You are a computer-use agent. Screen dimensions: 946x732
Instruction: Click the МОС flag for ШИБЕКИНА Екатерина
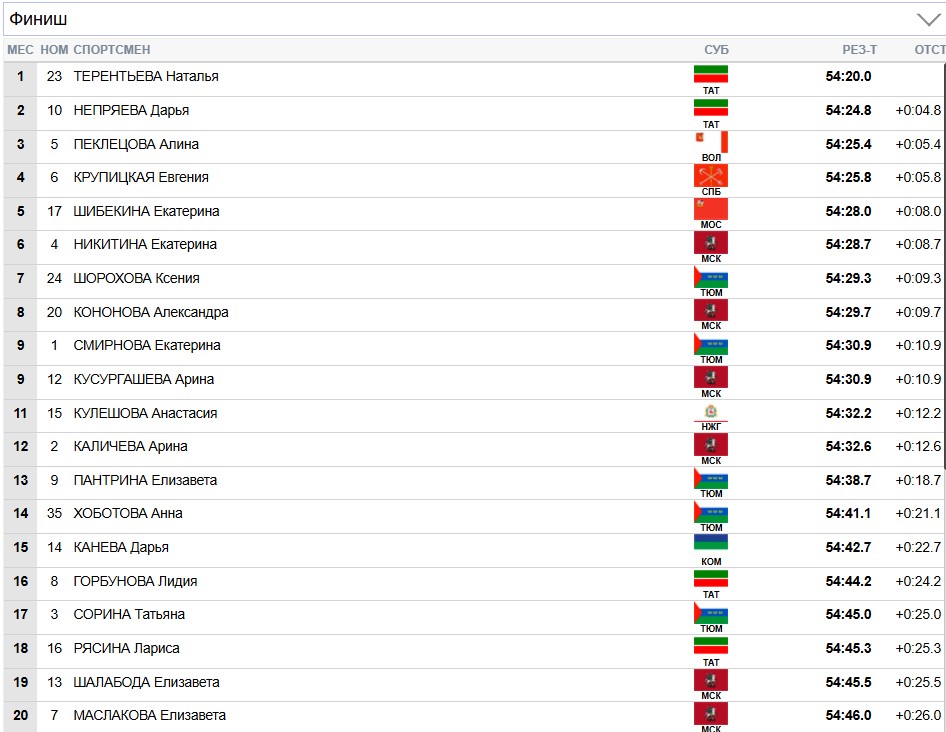(x=711, y=209)
